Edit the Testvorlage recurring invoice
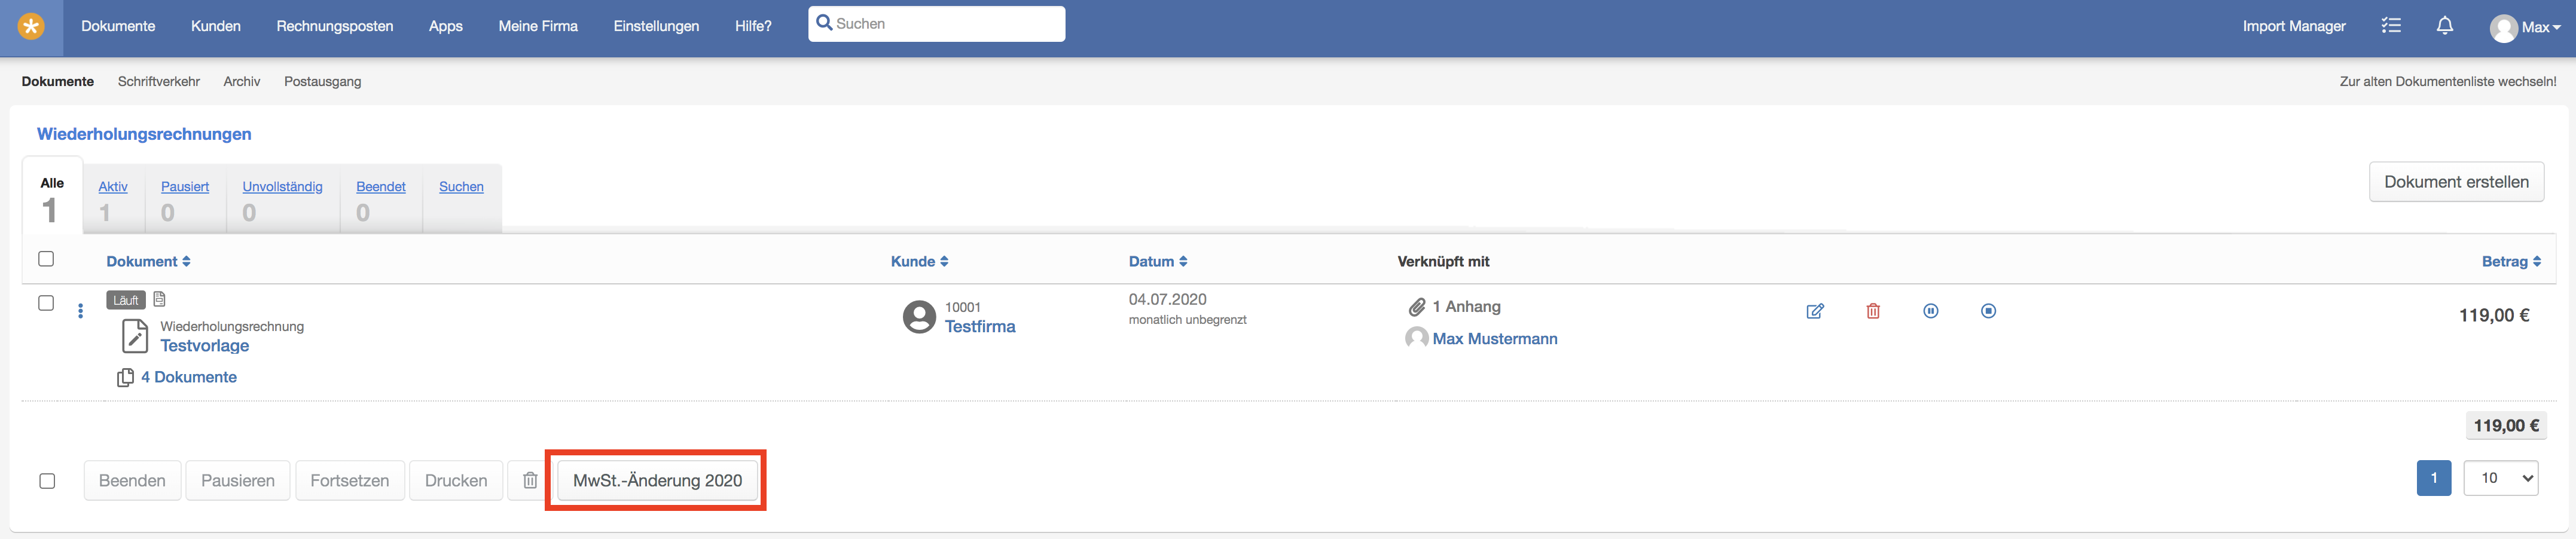Image resolution: width=2576 pixels, height=539 pixels. tap(1815, 311)
